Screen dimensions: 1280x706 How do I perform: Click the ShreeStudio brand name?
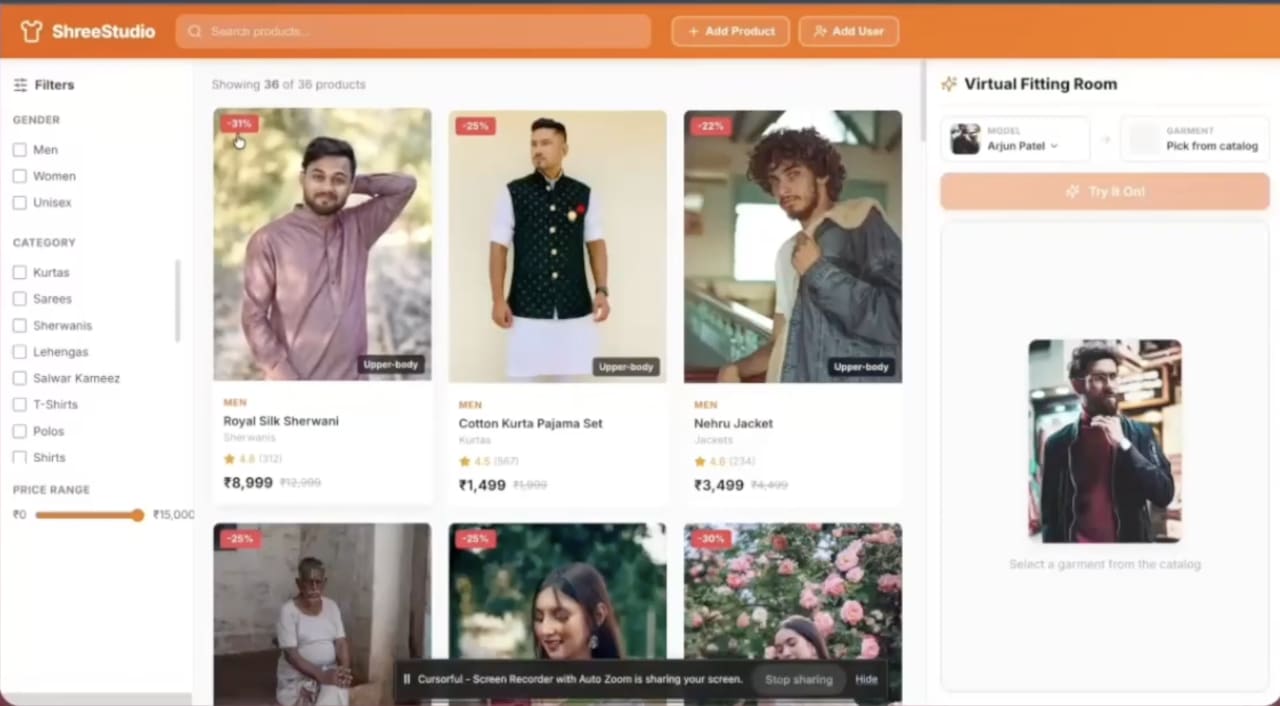coord(103,32)
